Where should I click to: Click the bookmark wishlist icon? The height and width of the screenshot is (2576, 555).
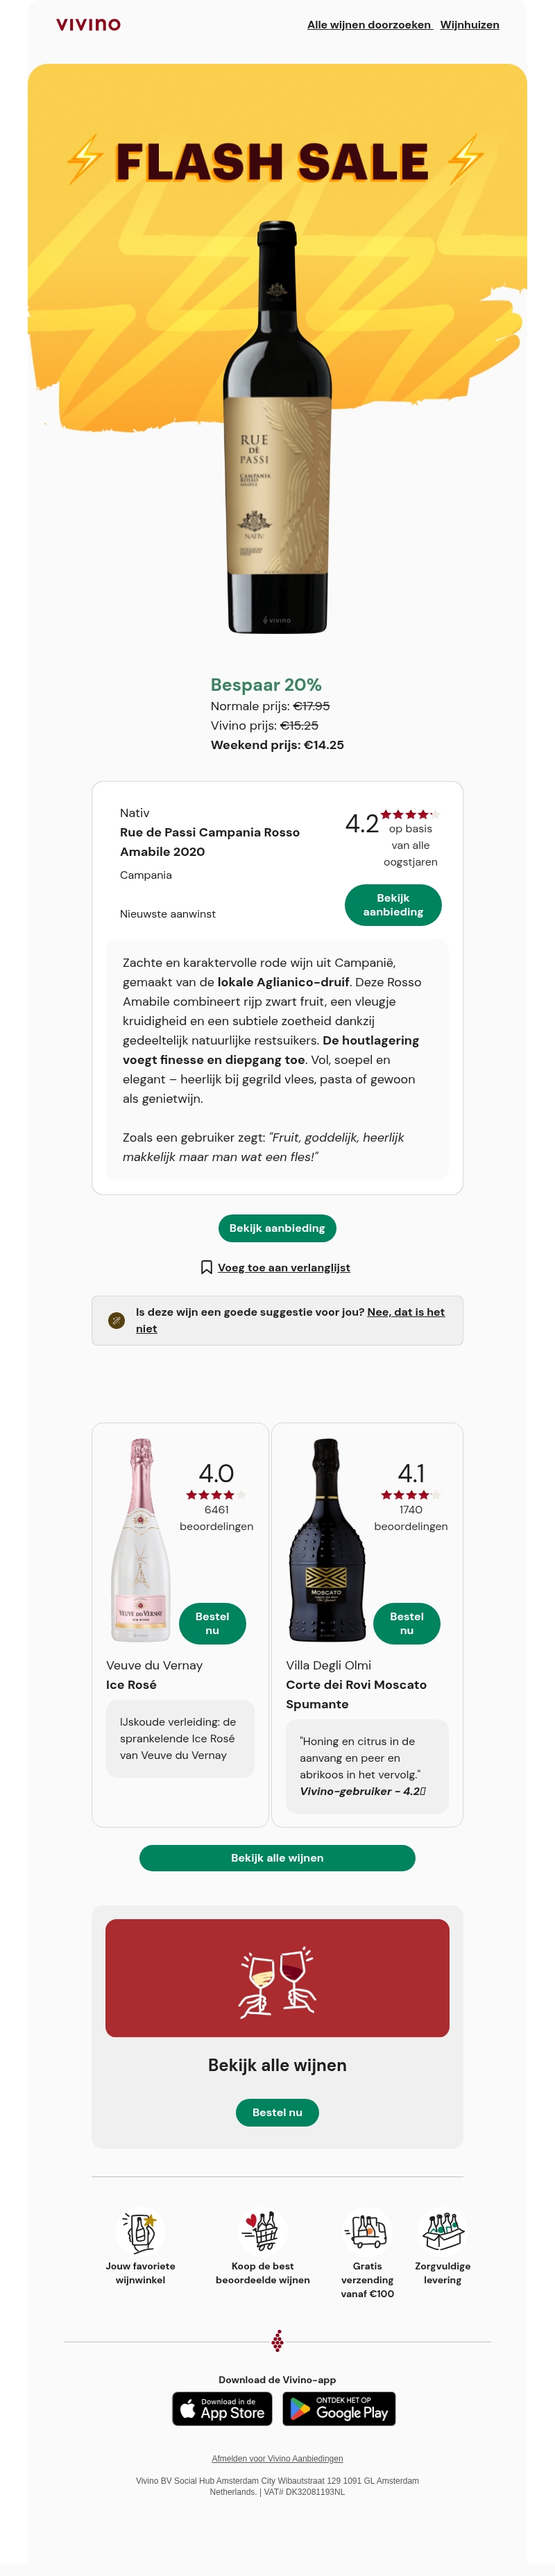click(x=206, y=1267)
